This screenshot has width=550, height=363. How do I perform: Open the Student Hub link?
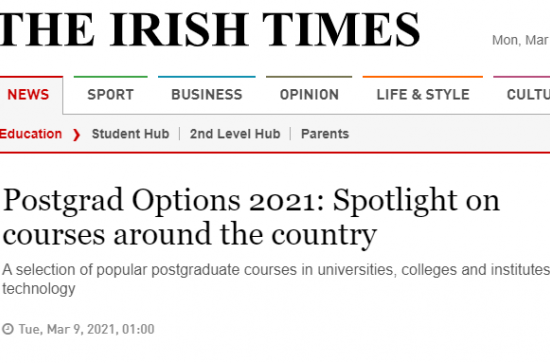tap(130, 134)
